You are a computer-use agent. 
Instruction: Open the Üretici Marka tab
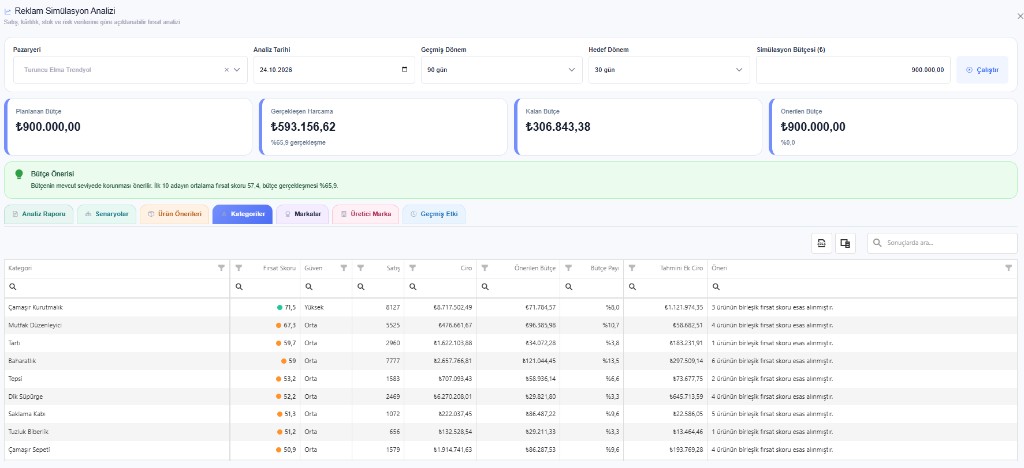click(366, 214)
